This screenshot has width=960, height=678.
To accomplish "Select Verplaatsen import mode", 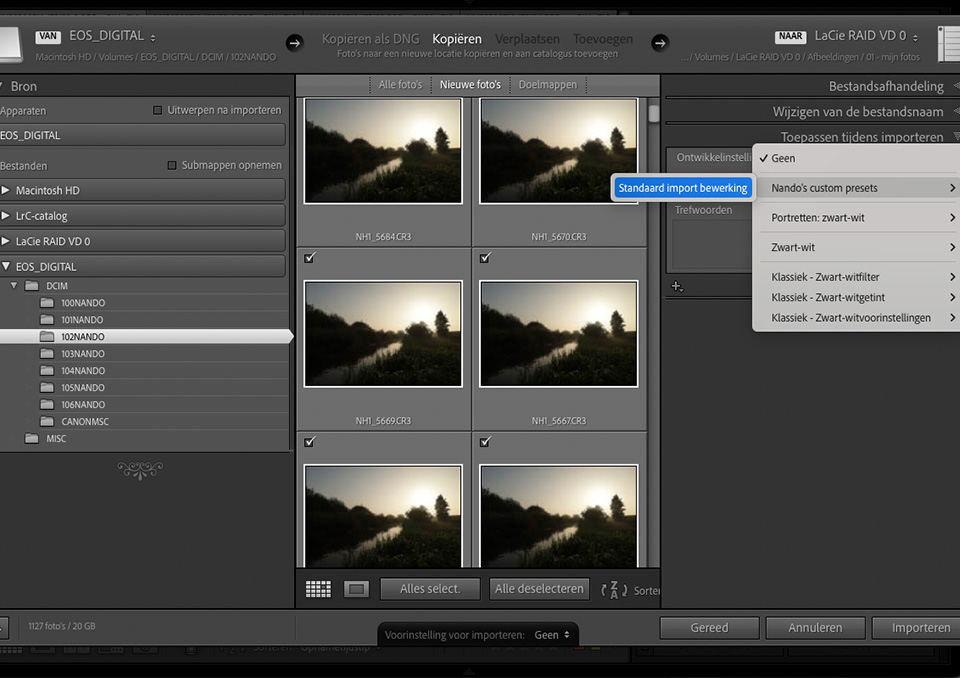I will 527,39.
